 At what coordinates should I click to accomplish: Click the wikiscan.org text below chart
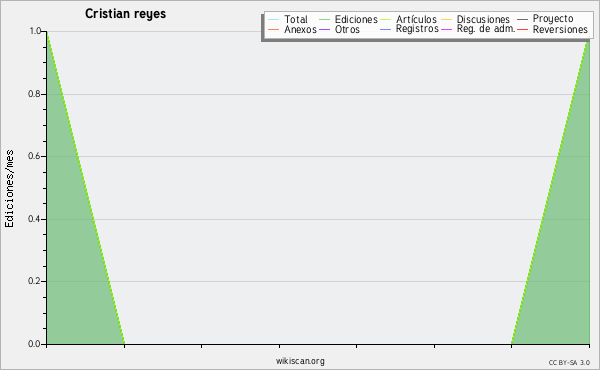[x=300, y=361]
